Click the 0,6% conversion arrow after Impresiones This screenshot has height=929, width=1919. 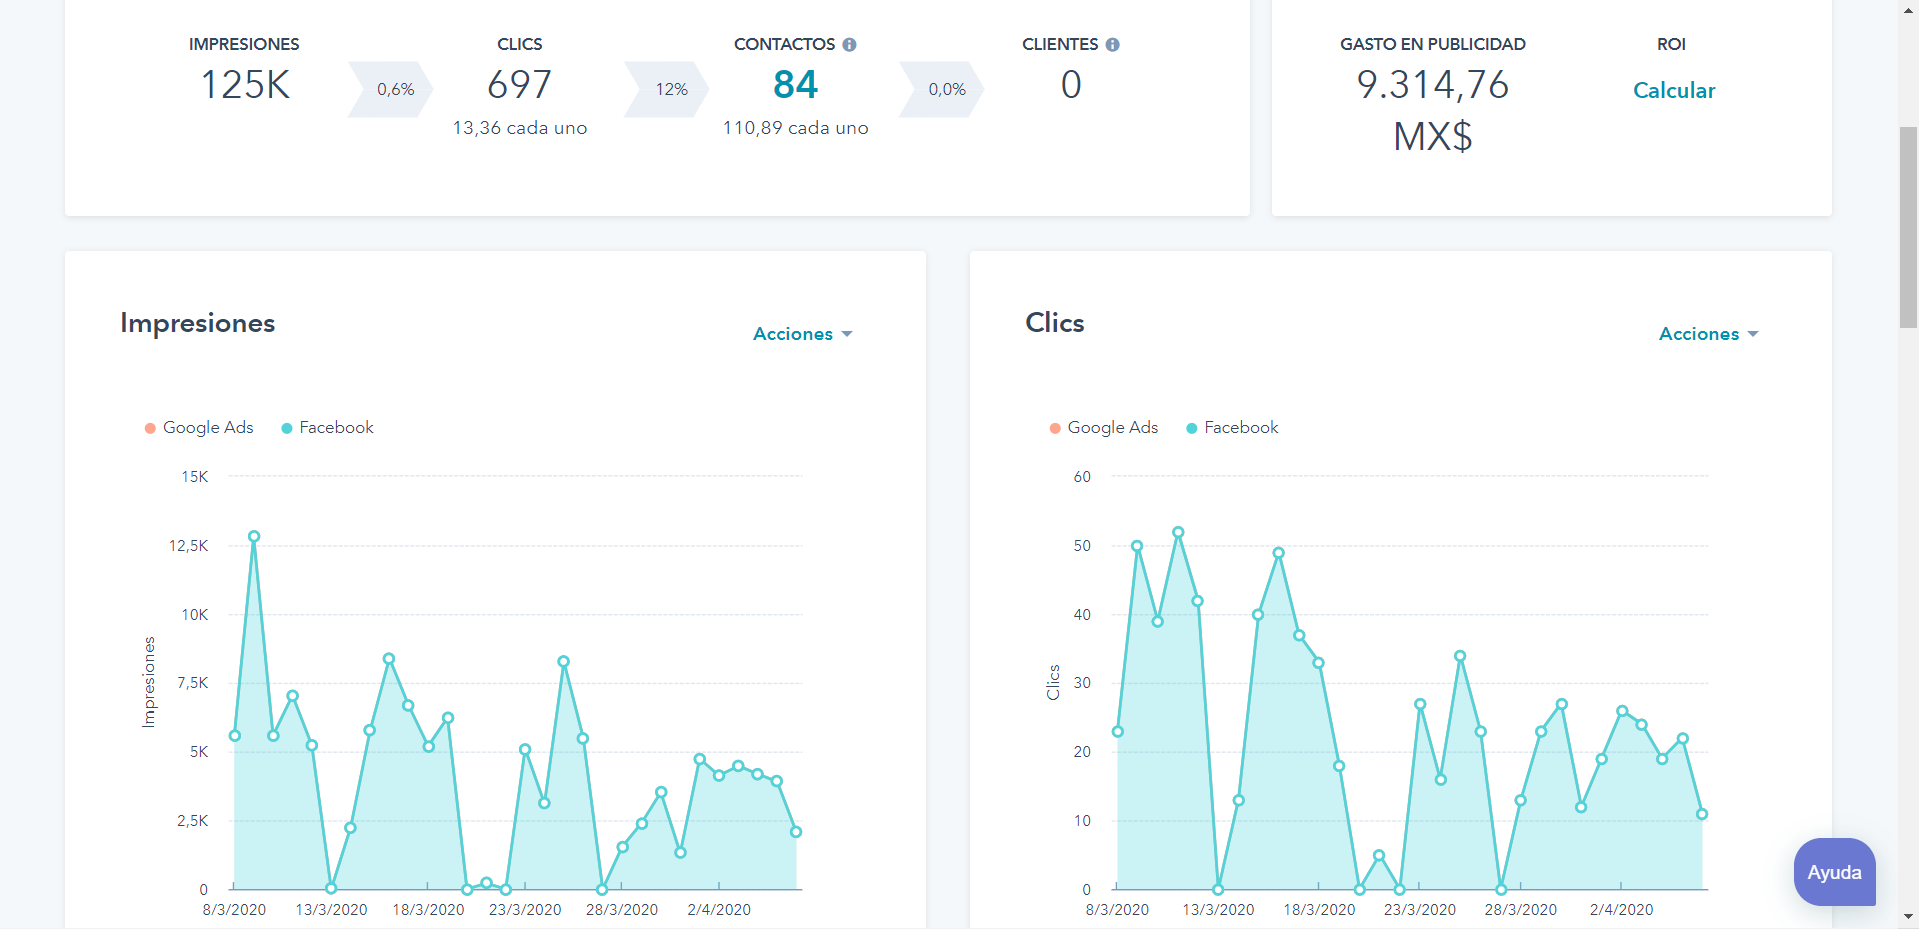[394, 89]
